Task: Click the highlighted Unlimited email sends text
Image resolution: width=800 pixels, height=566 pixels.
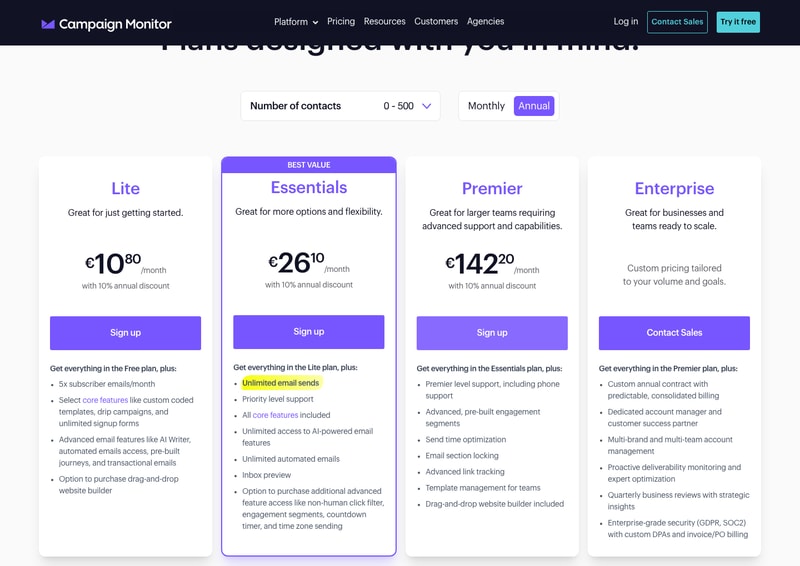Action: click(281, 383)
